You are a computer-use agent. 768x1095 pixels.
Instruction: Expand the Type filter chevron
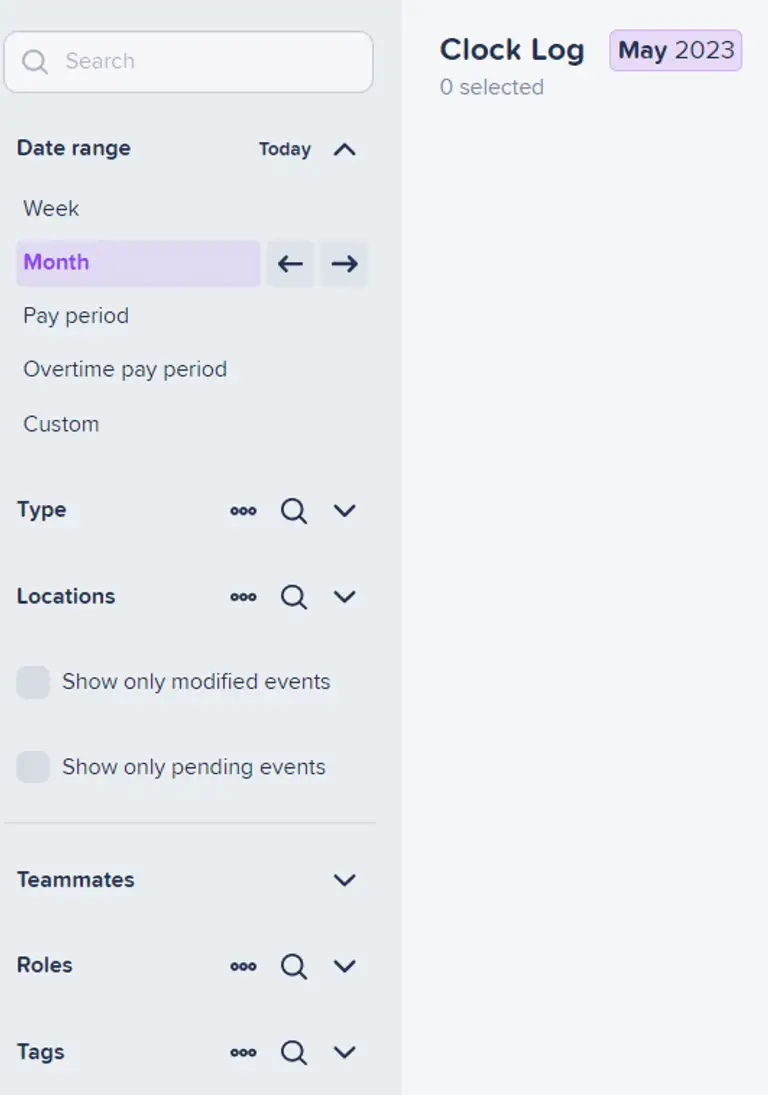pyautogui.click(x=344, y=511)
